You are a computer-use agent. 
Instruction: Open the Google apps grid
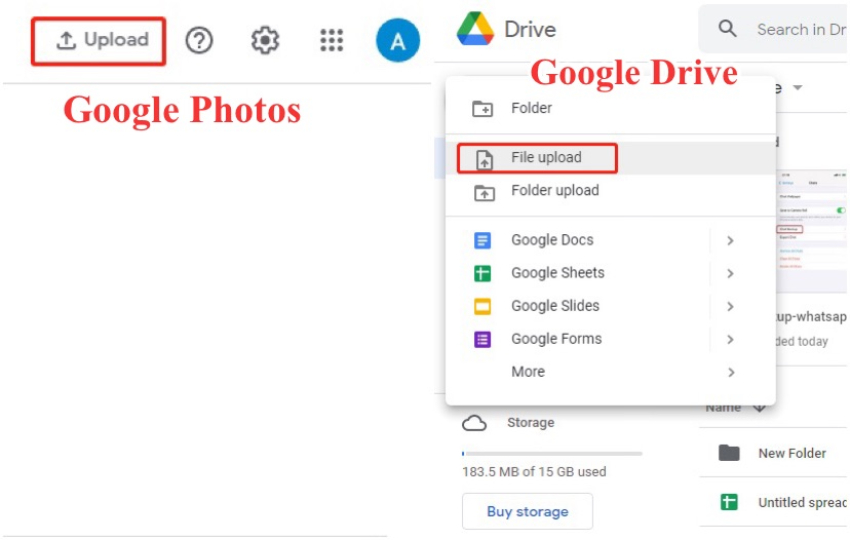coord(331,40)
